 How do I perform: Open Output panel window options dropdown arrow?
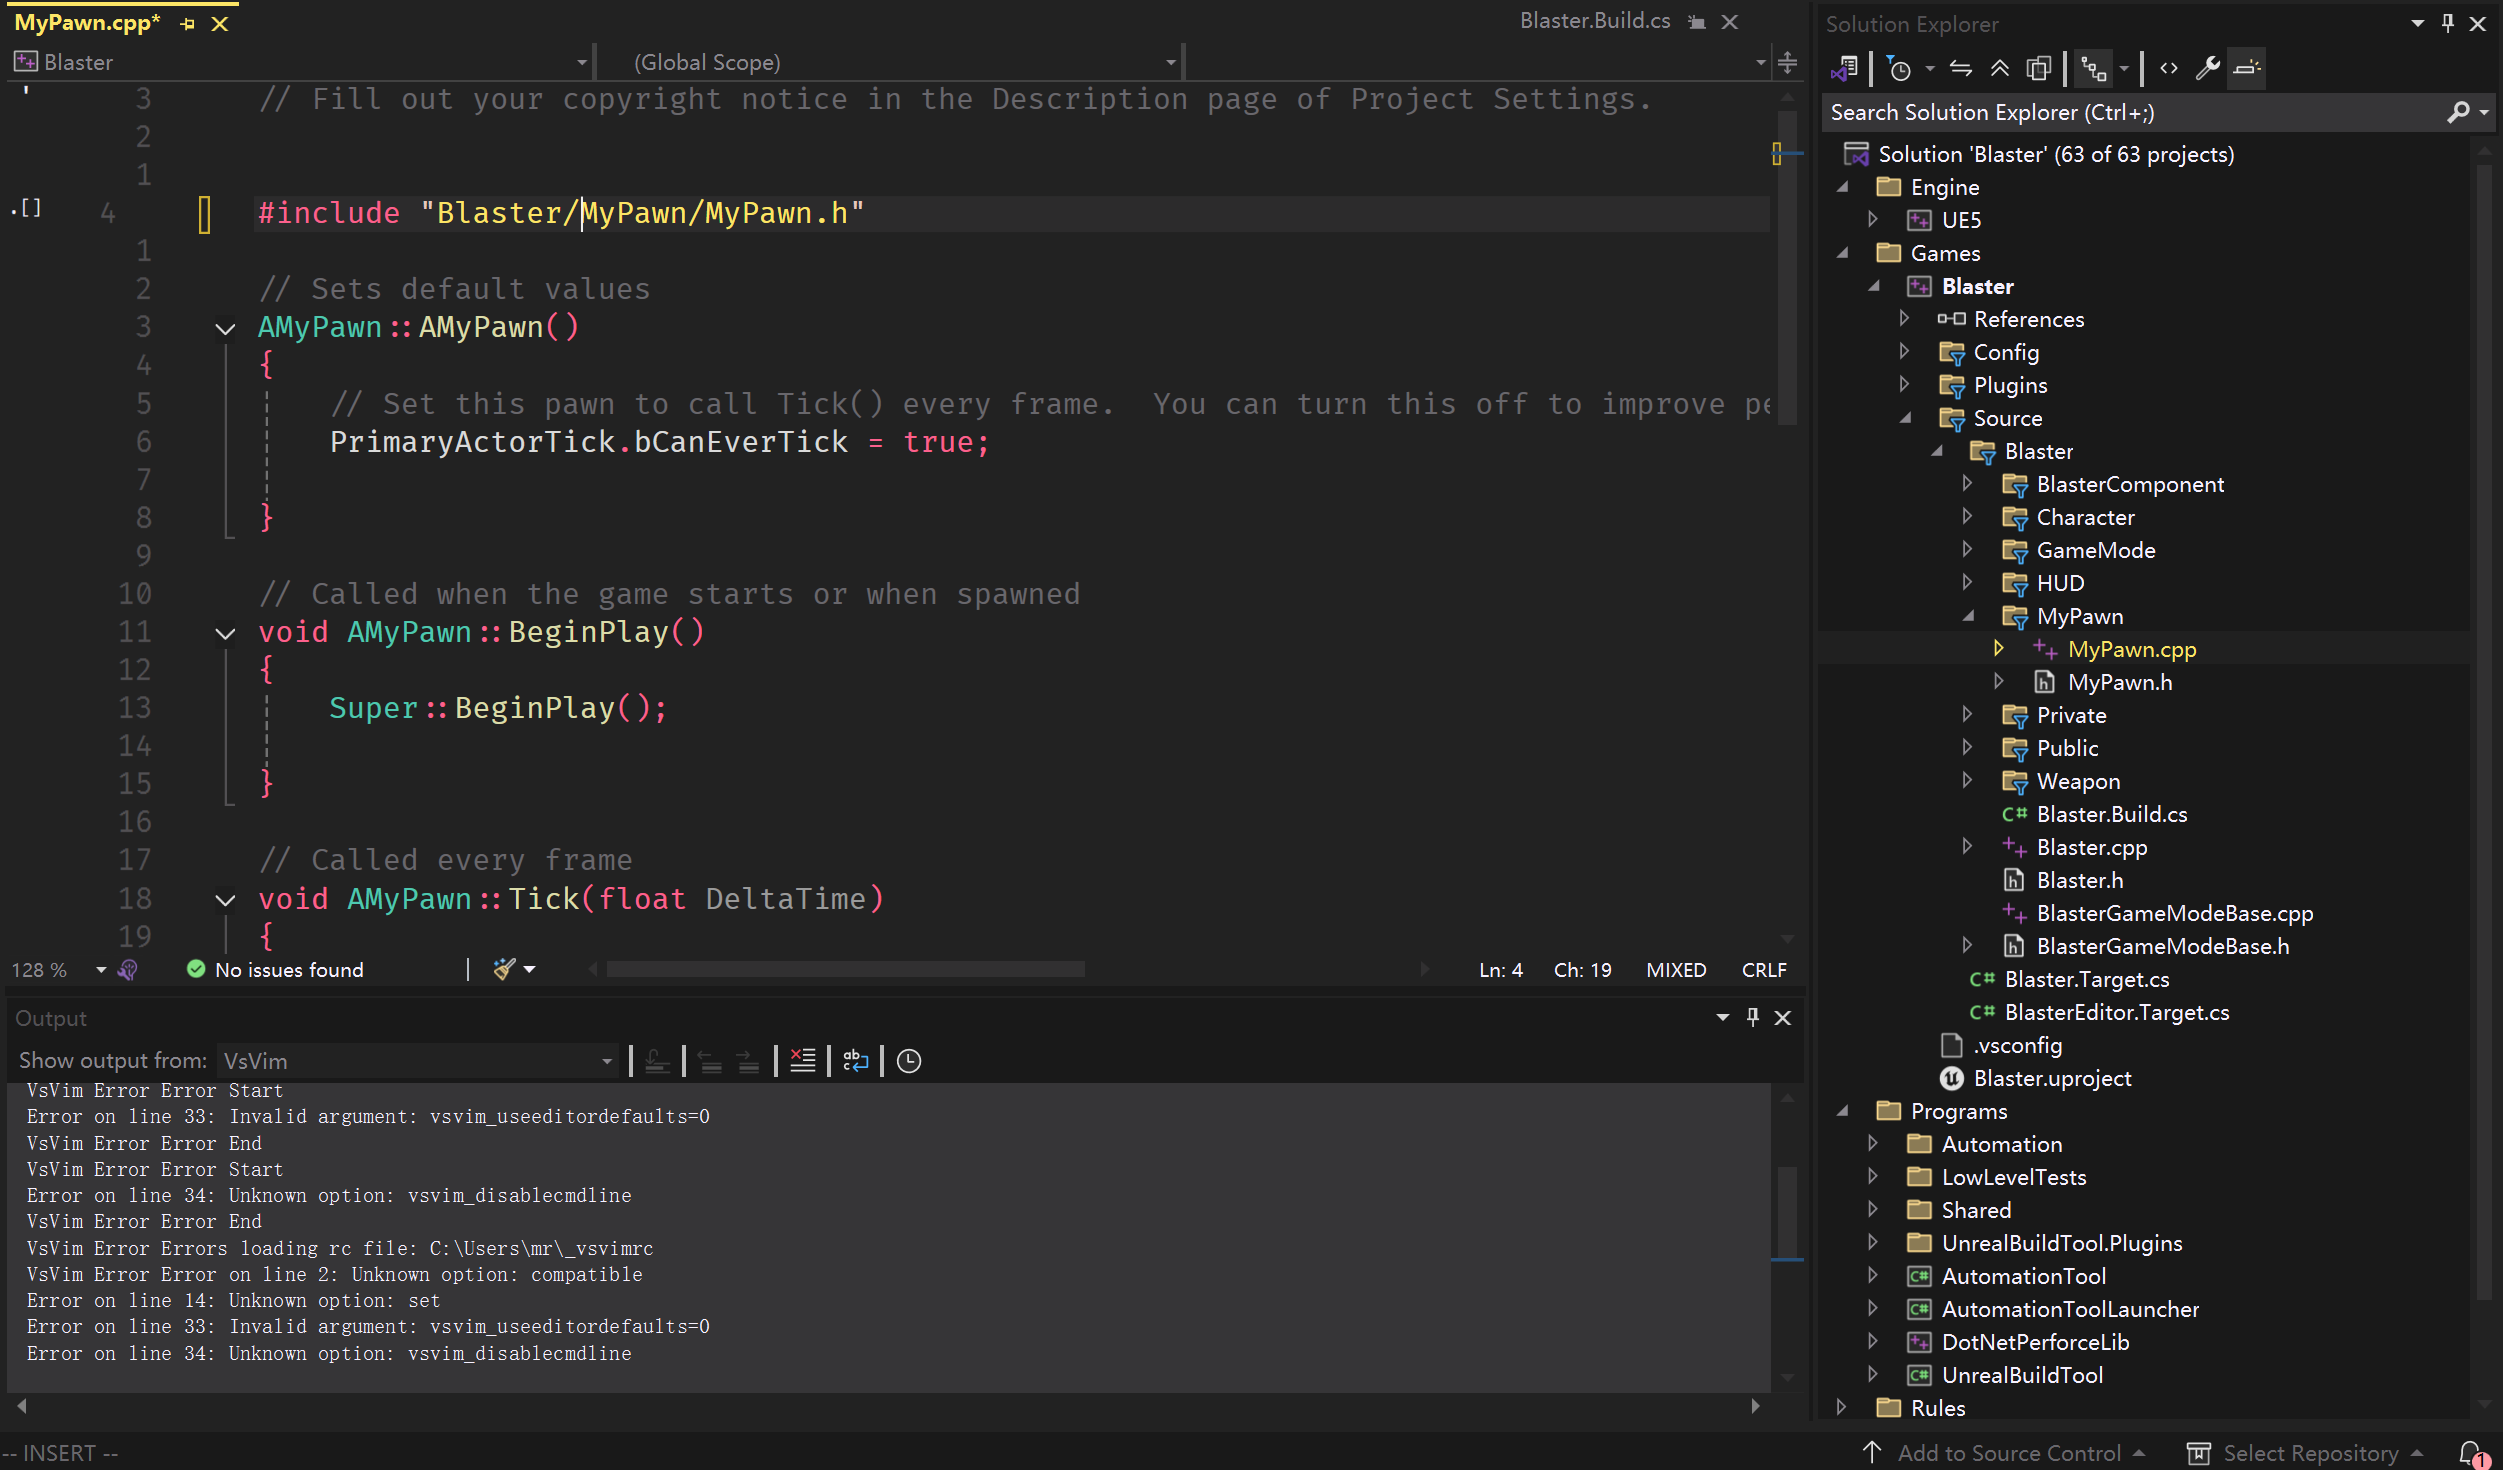point(1722,1017)
